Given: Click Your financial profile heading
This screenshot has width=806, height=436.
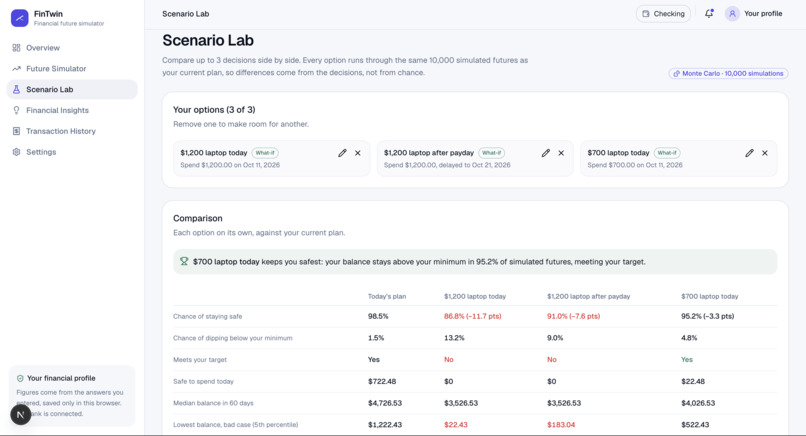Looking at the screenshot, I should (61, 378).
